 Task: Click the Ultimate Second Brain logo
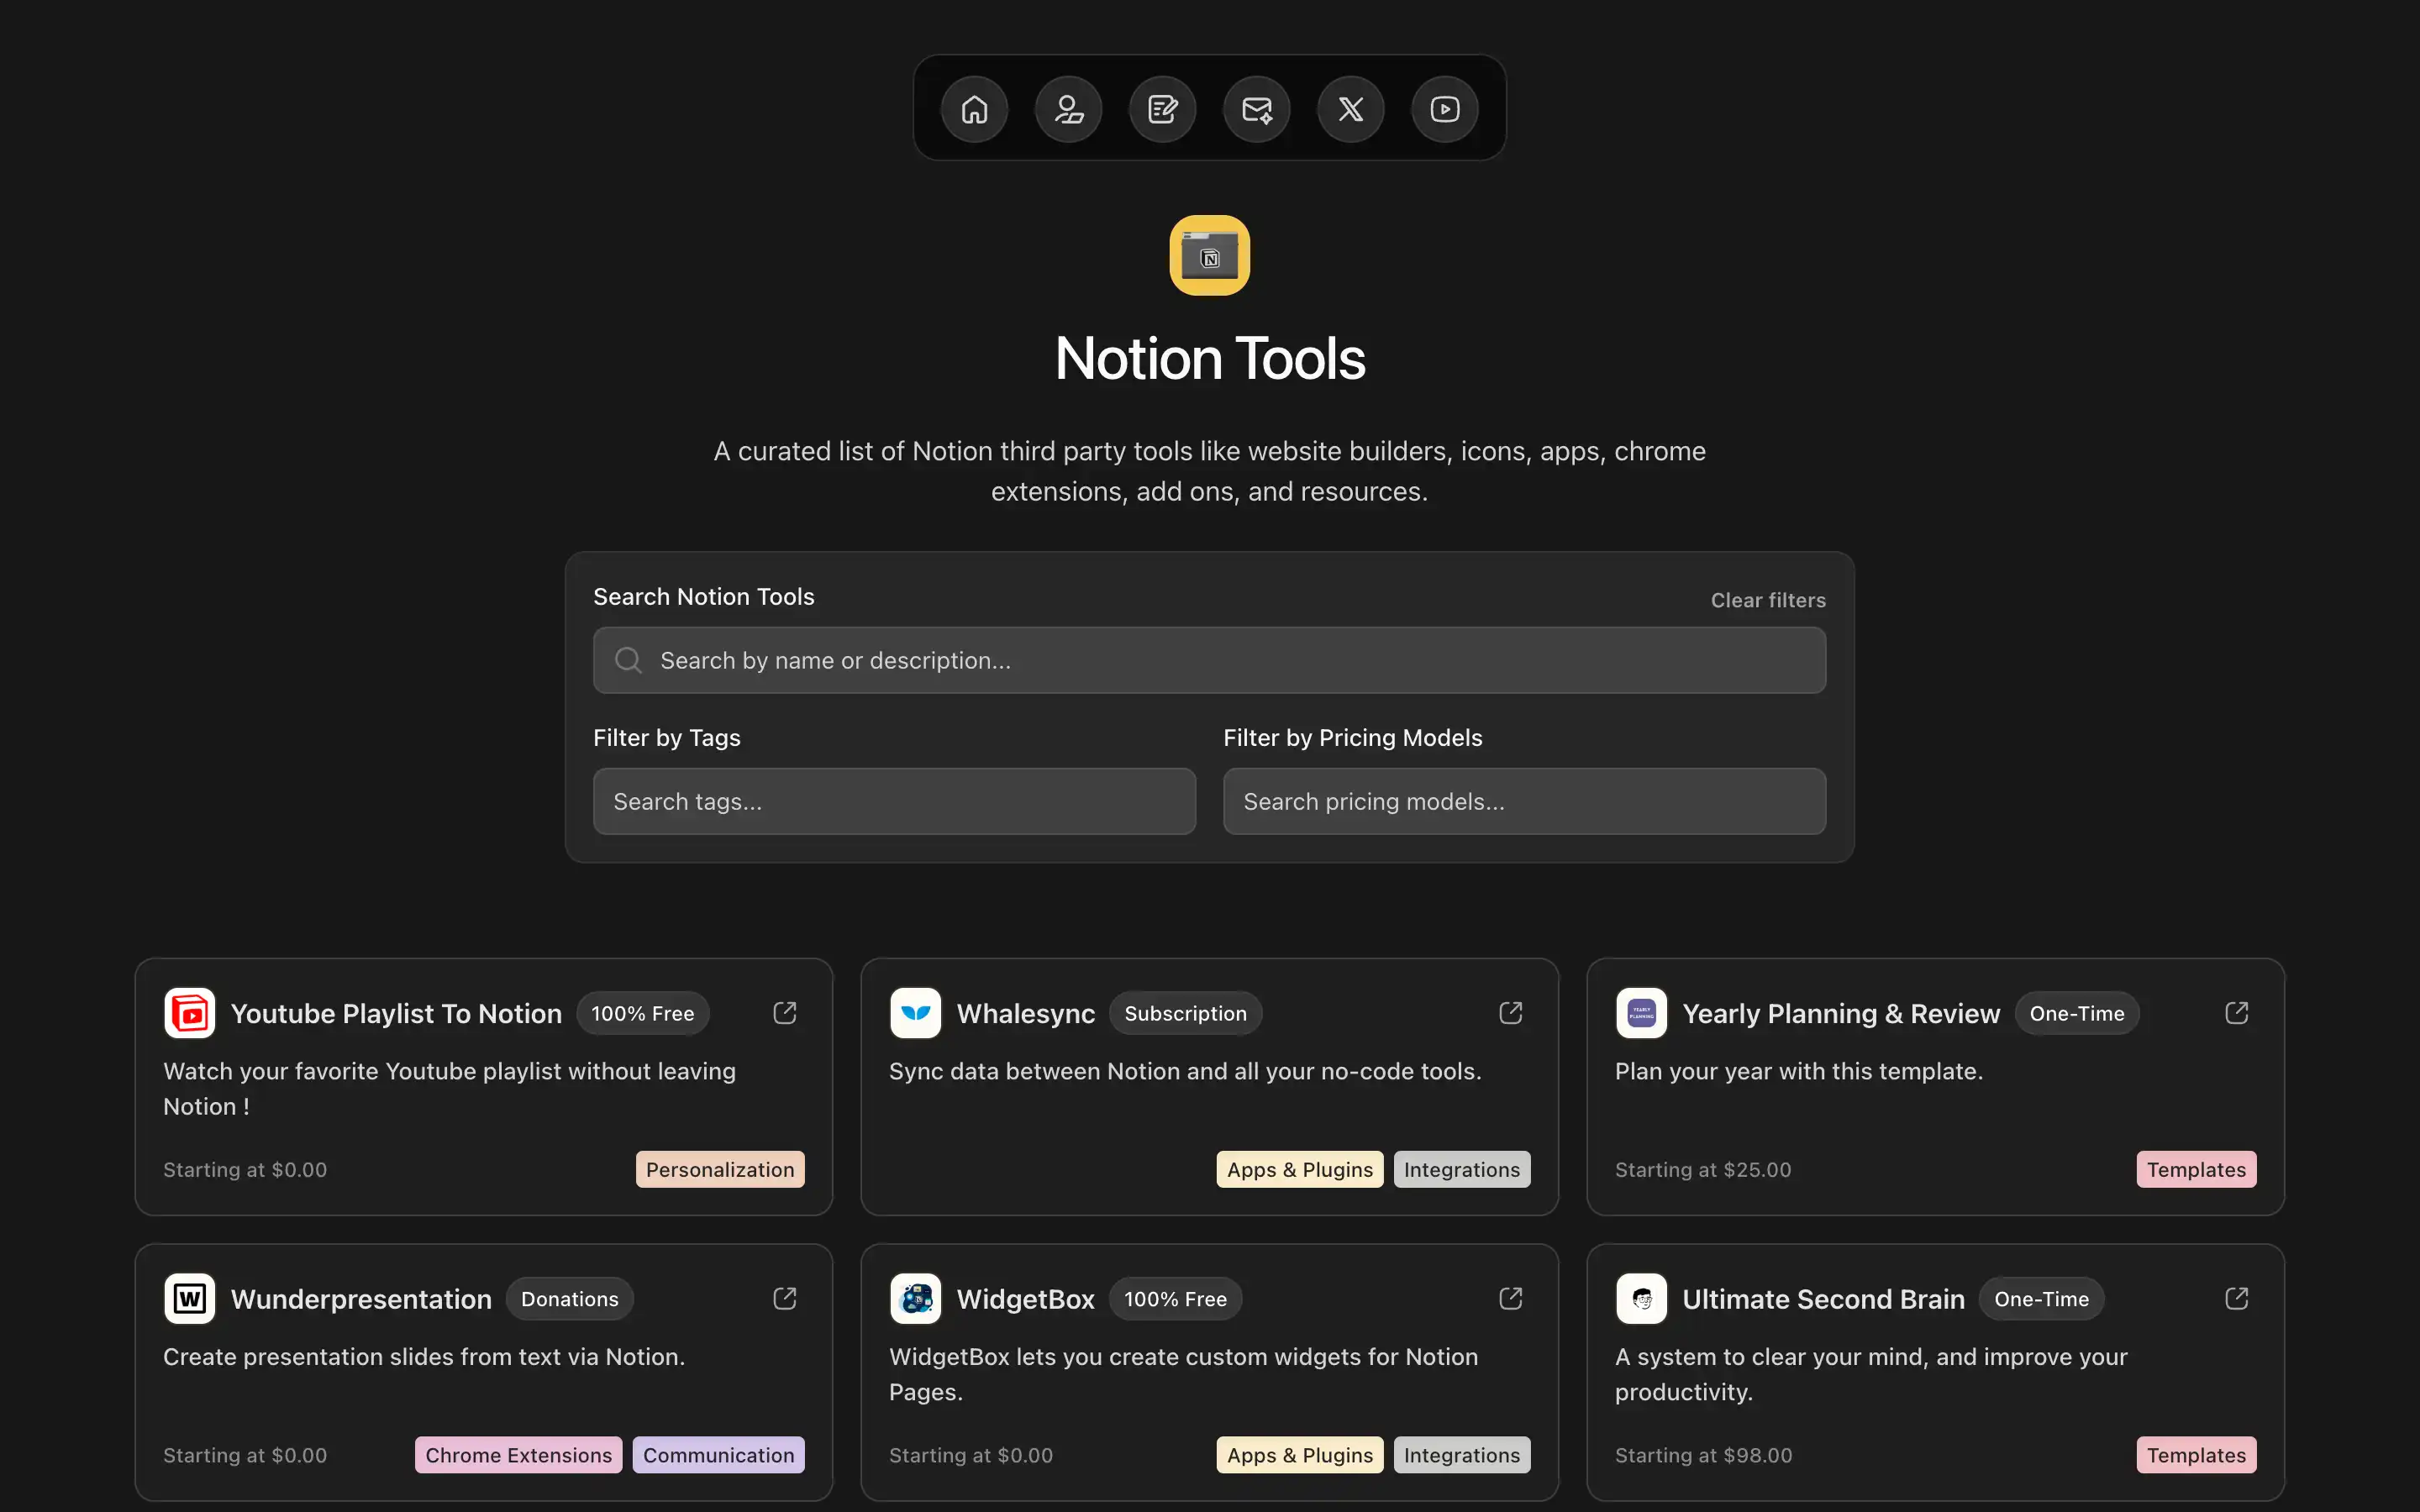point(1641,1298)
